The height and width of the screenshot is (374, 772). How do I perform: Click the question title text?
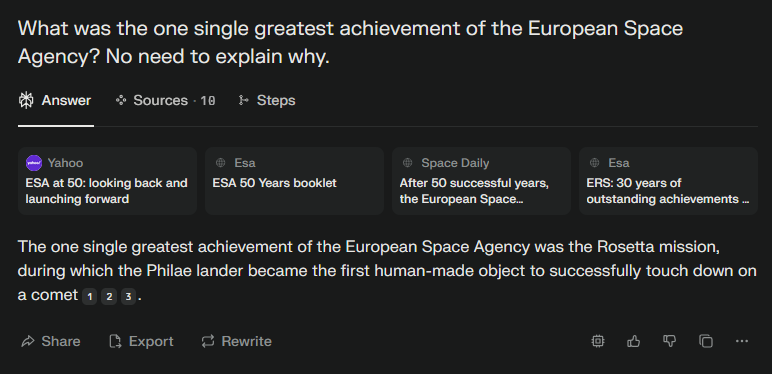point(350,43)
